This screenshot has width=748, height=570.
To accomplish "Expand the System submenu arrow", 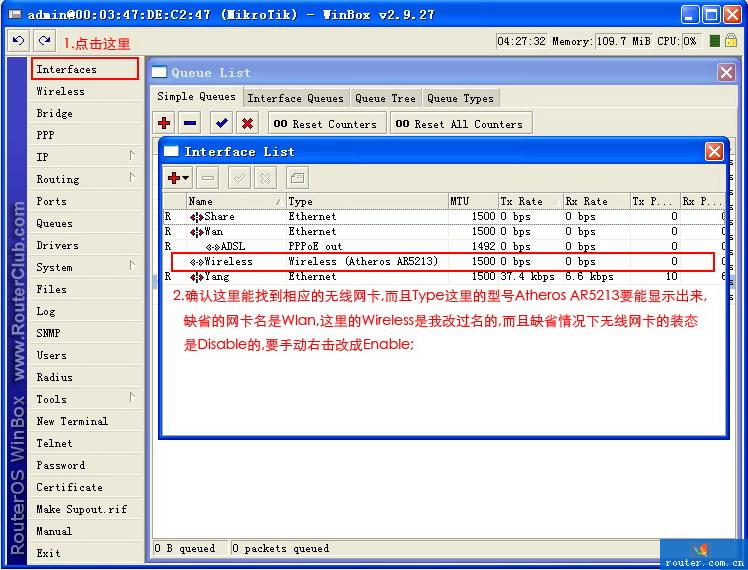I will 132,265.
